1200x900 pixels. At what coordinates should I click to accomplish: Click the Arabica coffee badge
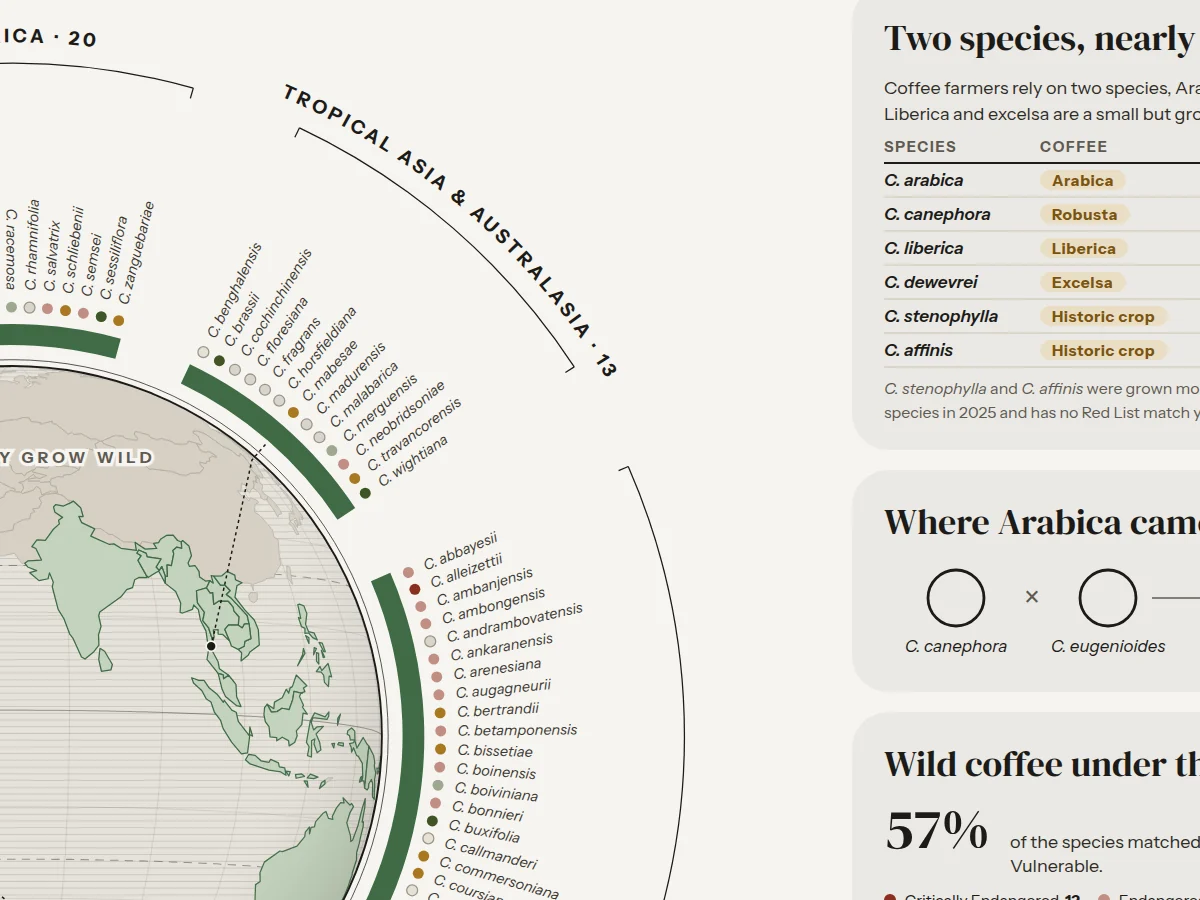pyautogui.click(x=1083, y=181)
